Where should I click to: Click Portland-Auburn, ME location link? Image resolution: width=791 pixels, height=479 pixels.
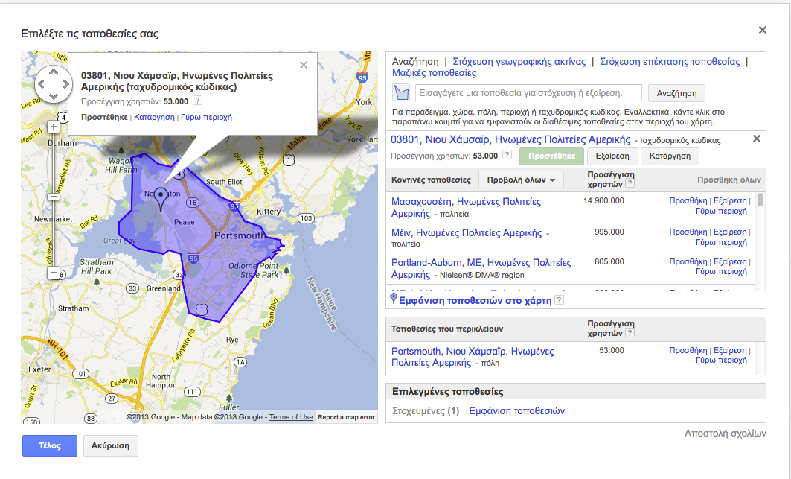(x=481, y=268)
